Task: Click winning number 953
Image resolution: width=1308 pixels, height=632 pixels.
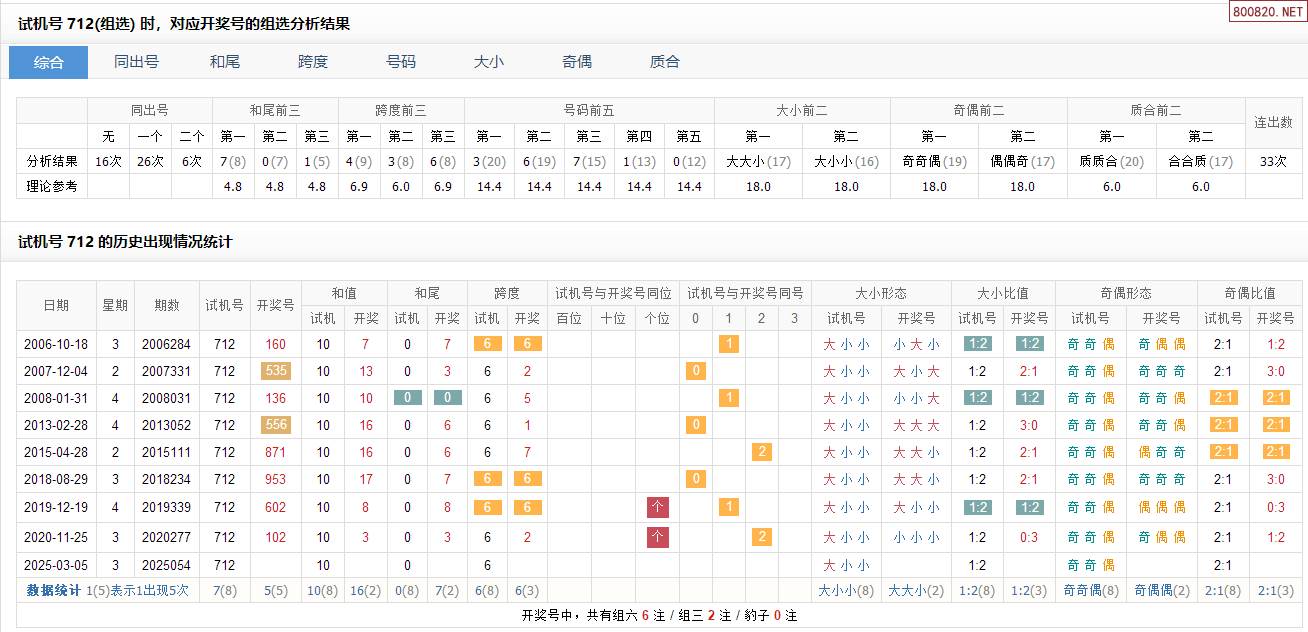Action: pos(276,479)
